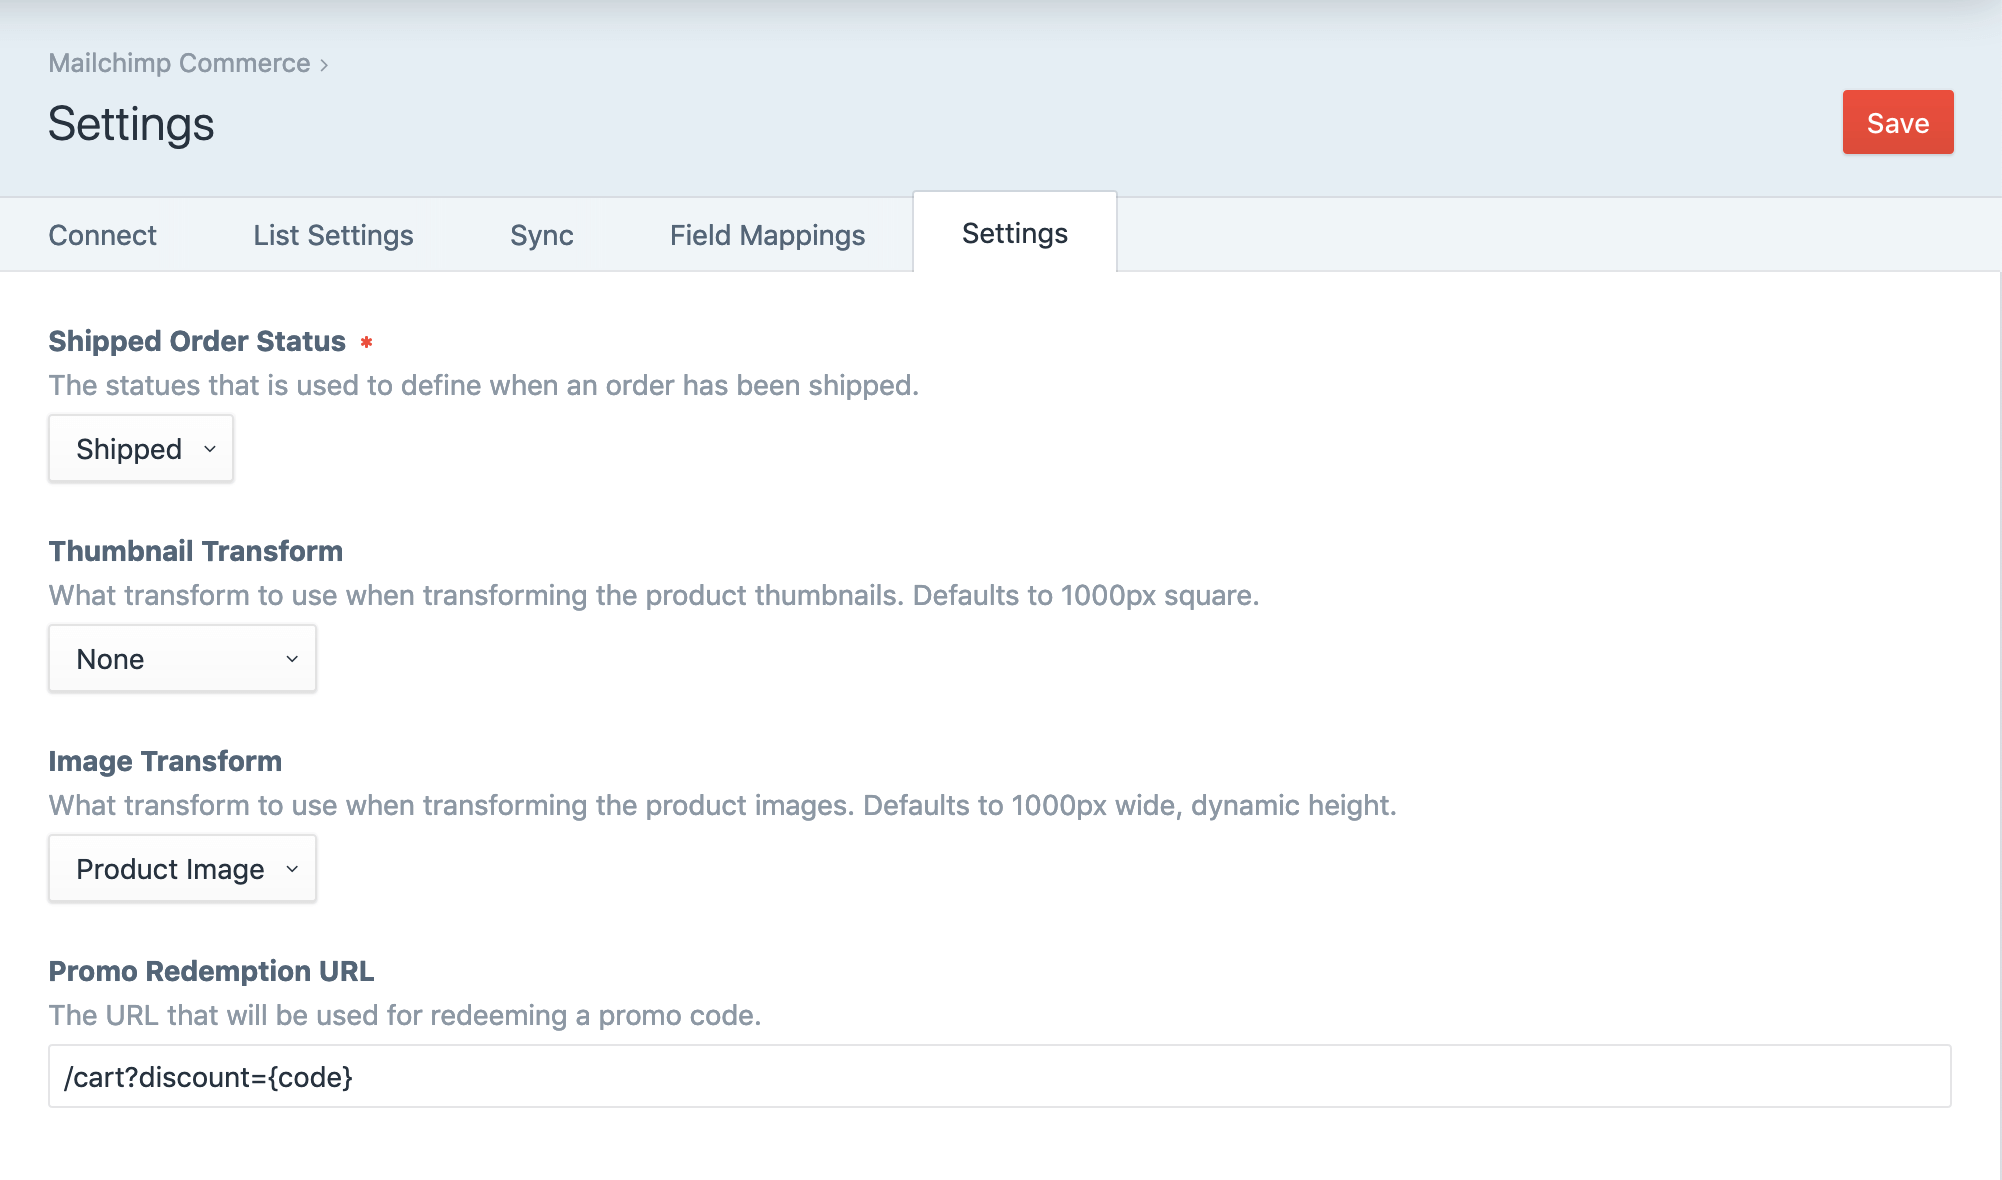Screen dimensions: 2002x1180
Task: Click the red required asterisk
Action: pyautogui.click(x=366, y=342)
